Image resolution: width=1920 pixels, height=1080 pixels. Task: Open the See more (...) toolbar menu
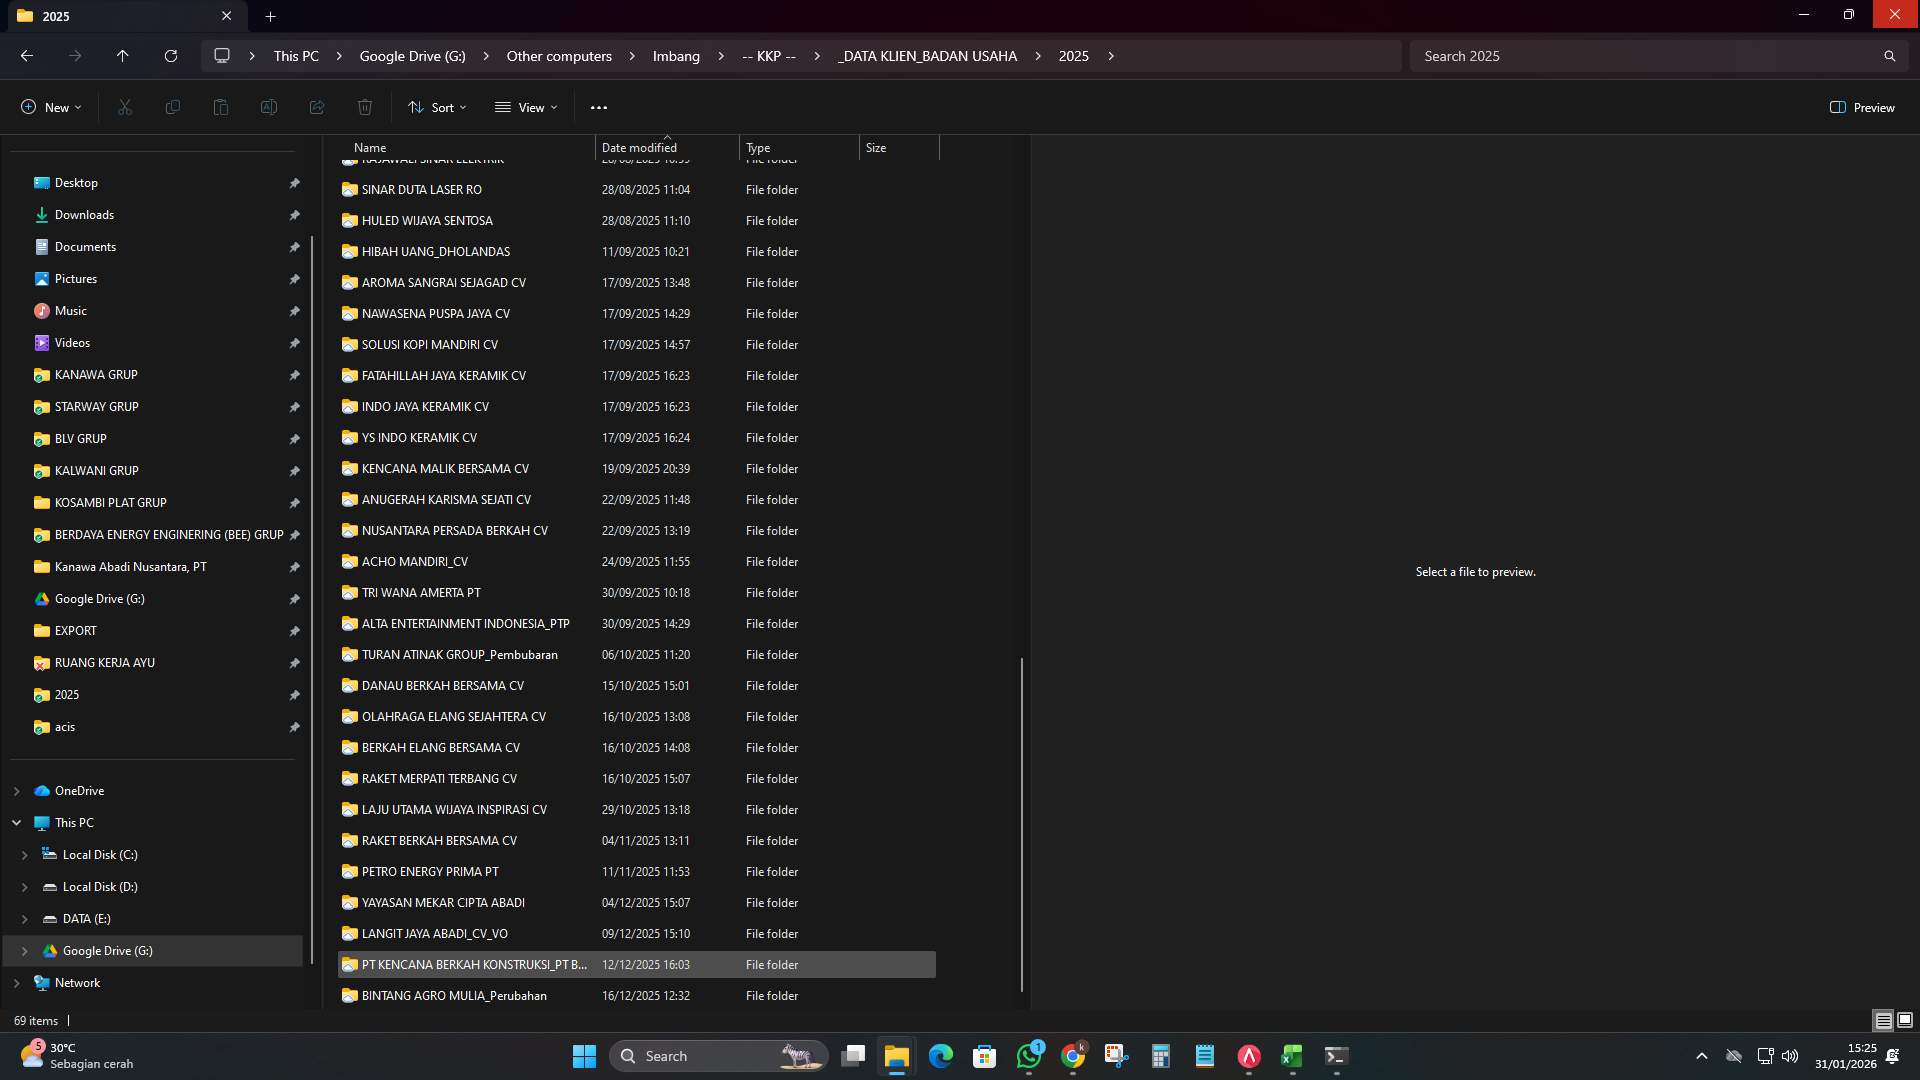600,107
